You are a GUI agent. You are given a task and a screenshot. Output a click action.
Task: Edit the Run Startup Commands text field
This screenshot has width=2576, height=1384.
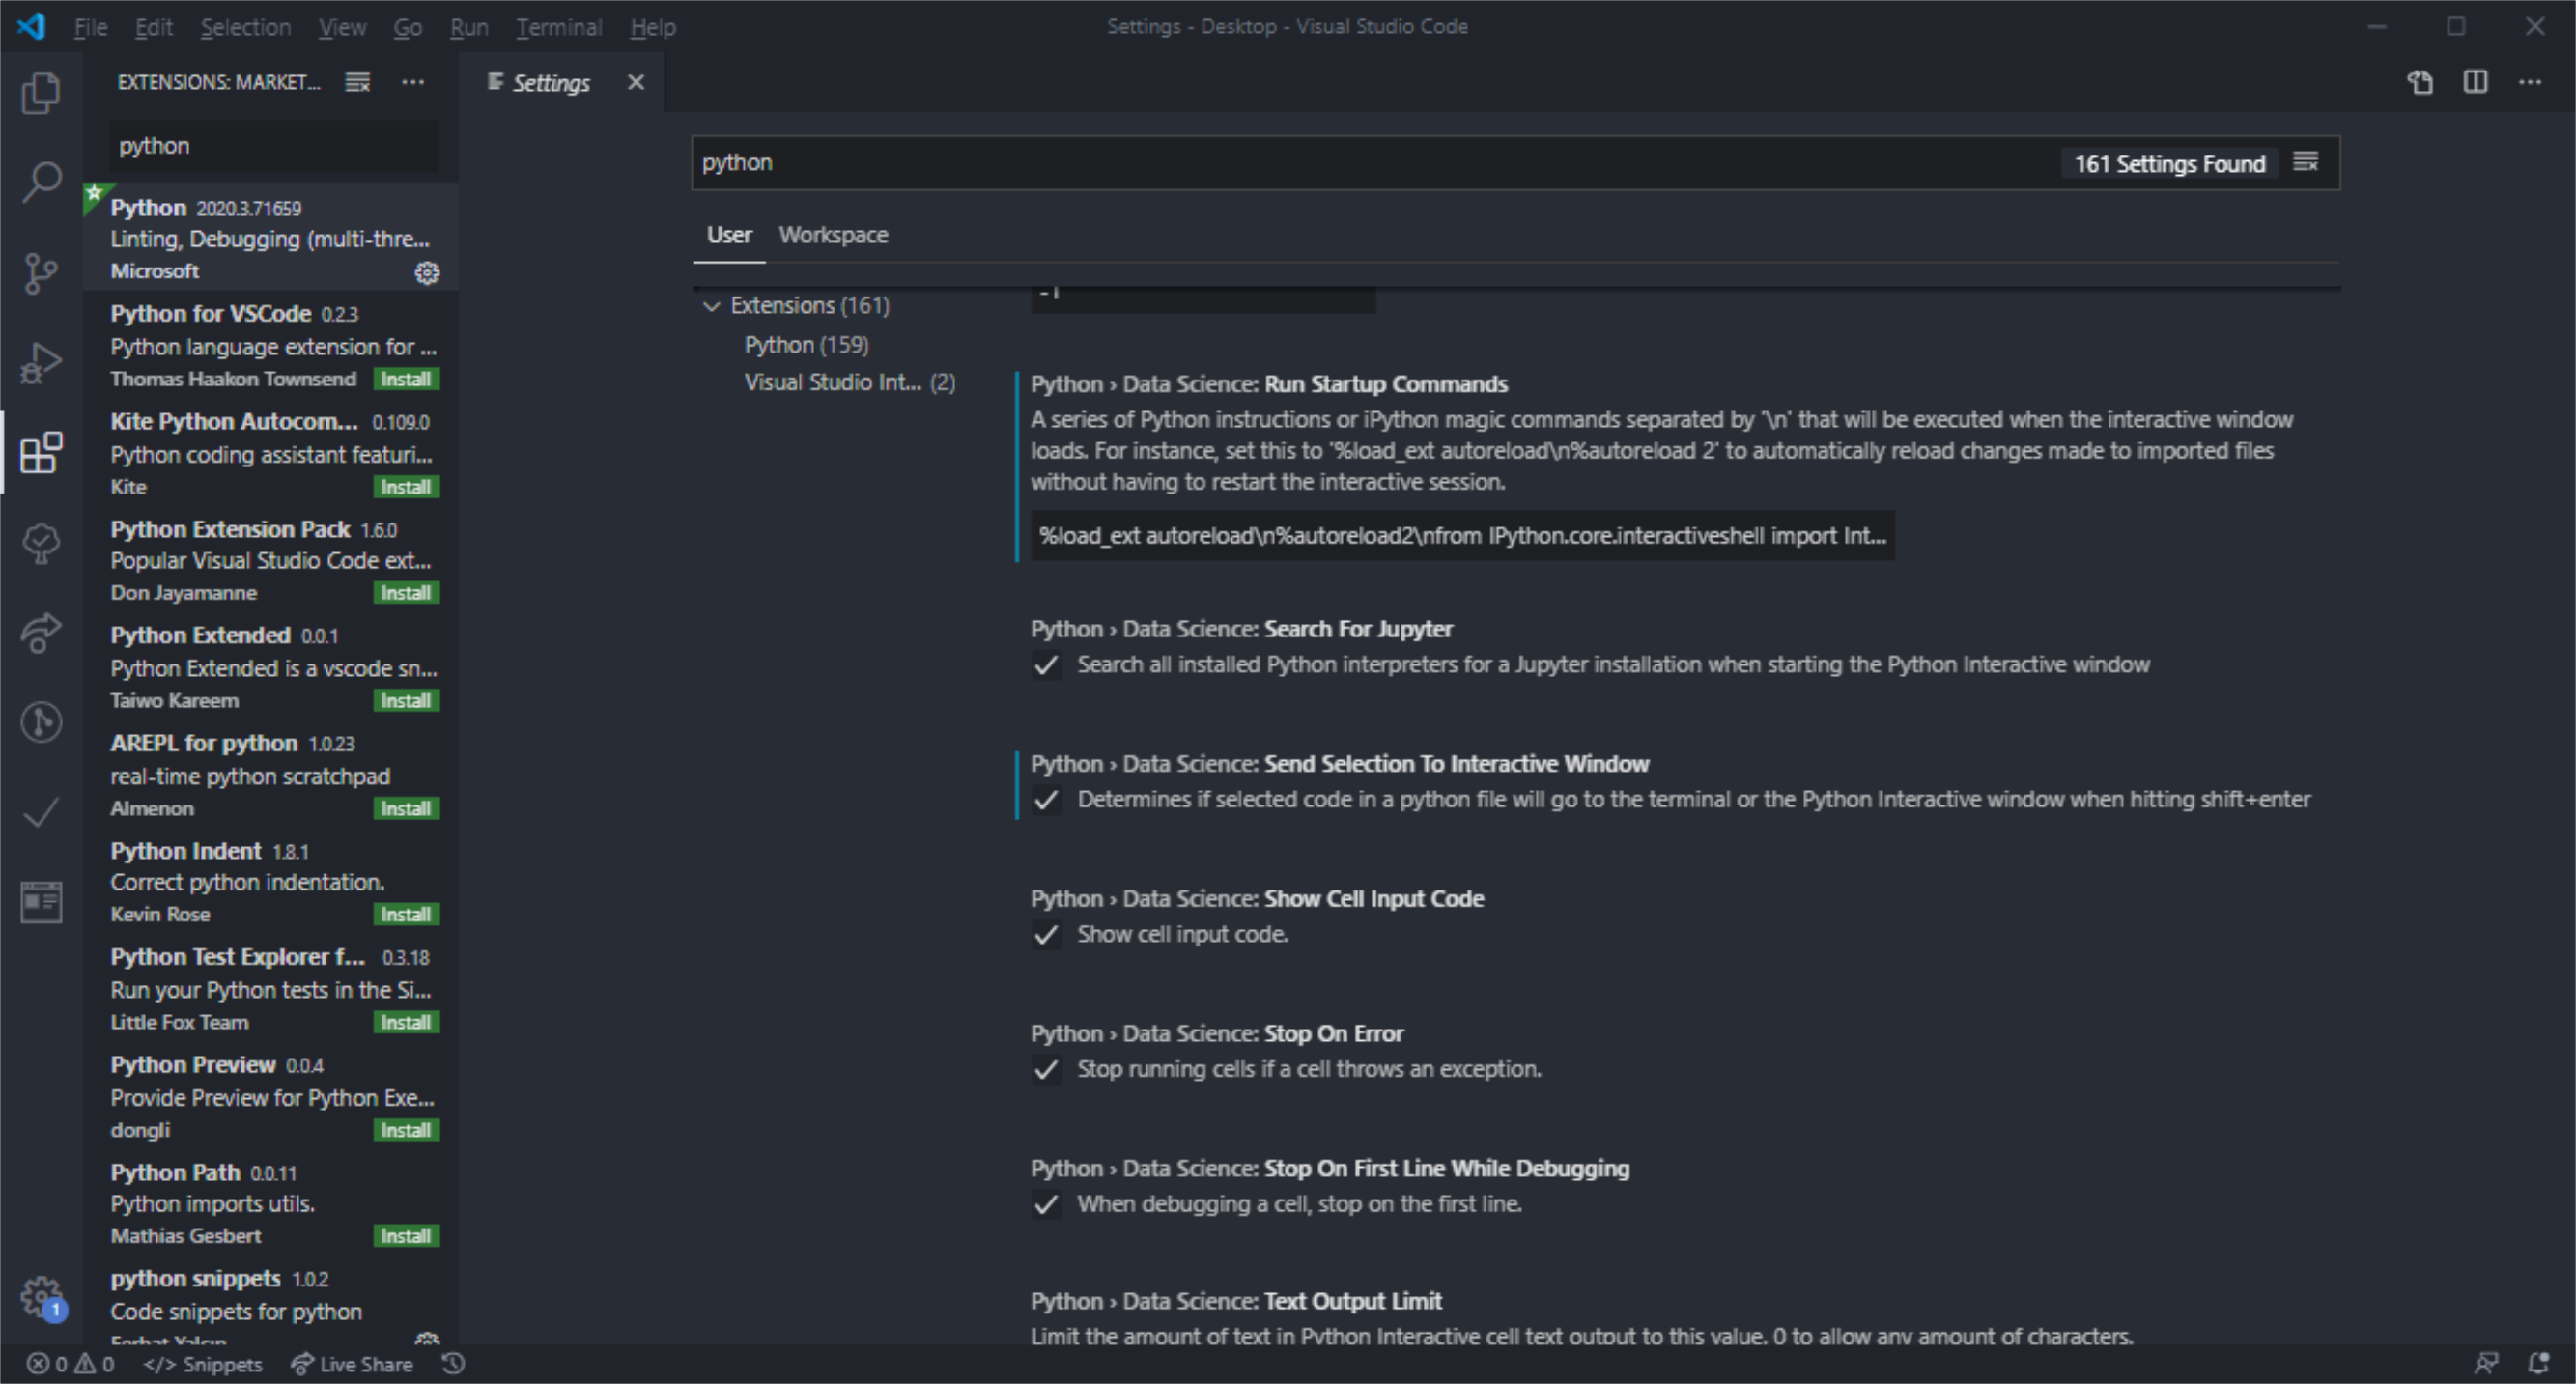[1462, 537]
